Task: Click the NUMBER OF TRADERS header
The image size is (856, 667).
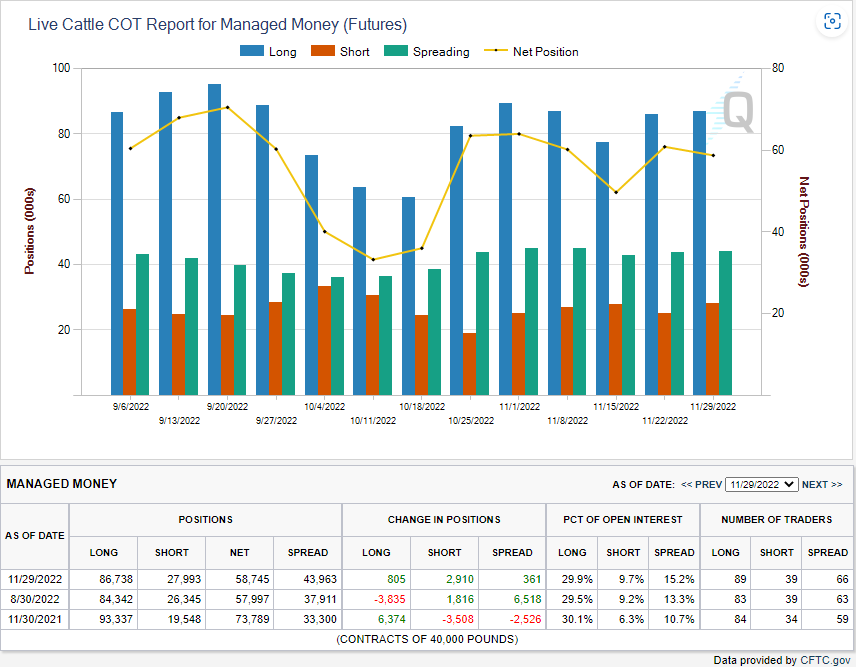Action: 777,520
